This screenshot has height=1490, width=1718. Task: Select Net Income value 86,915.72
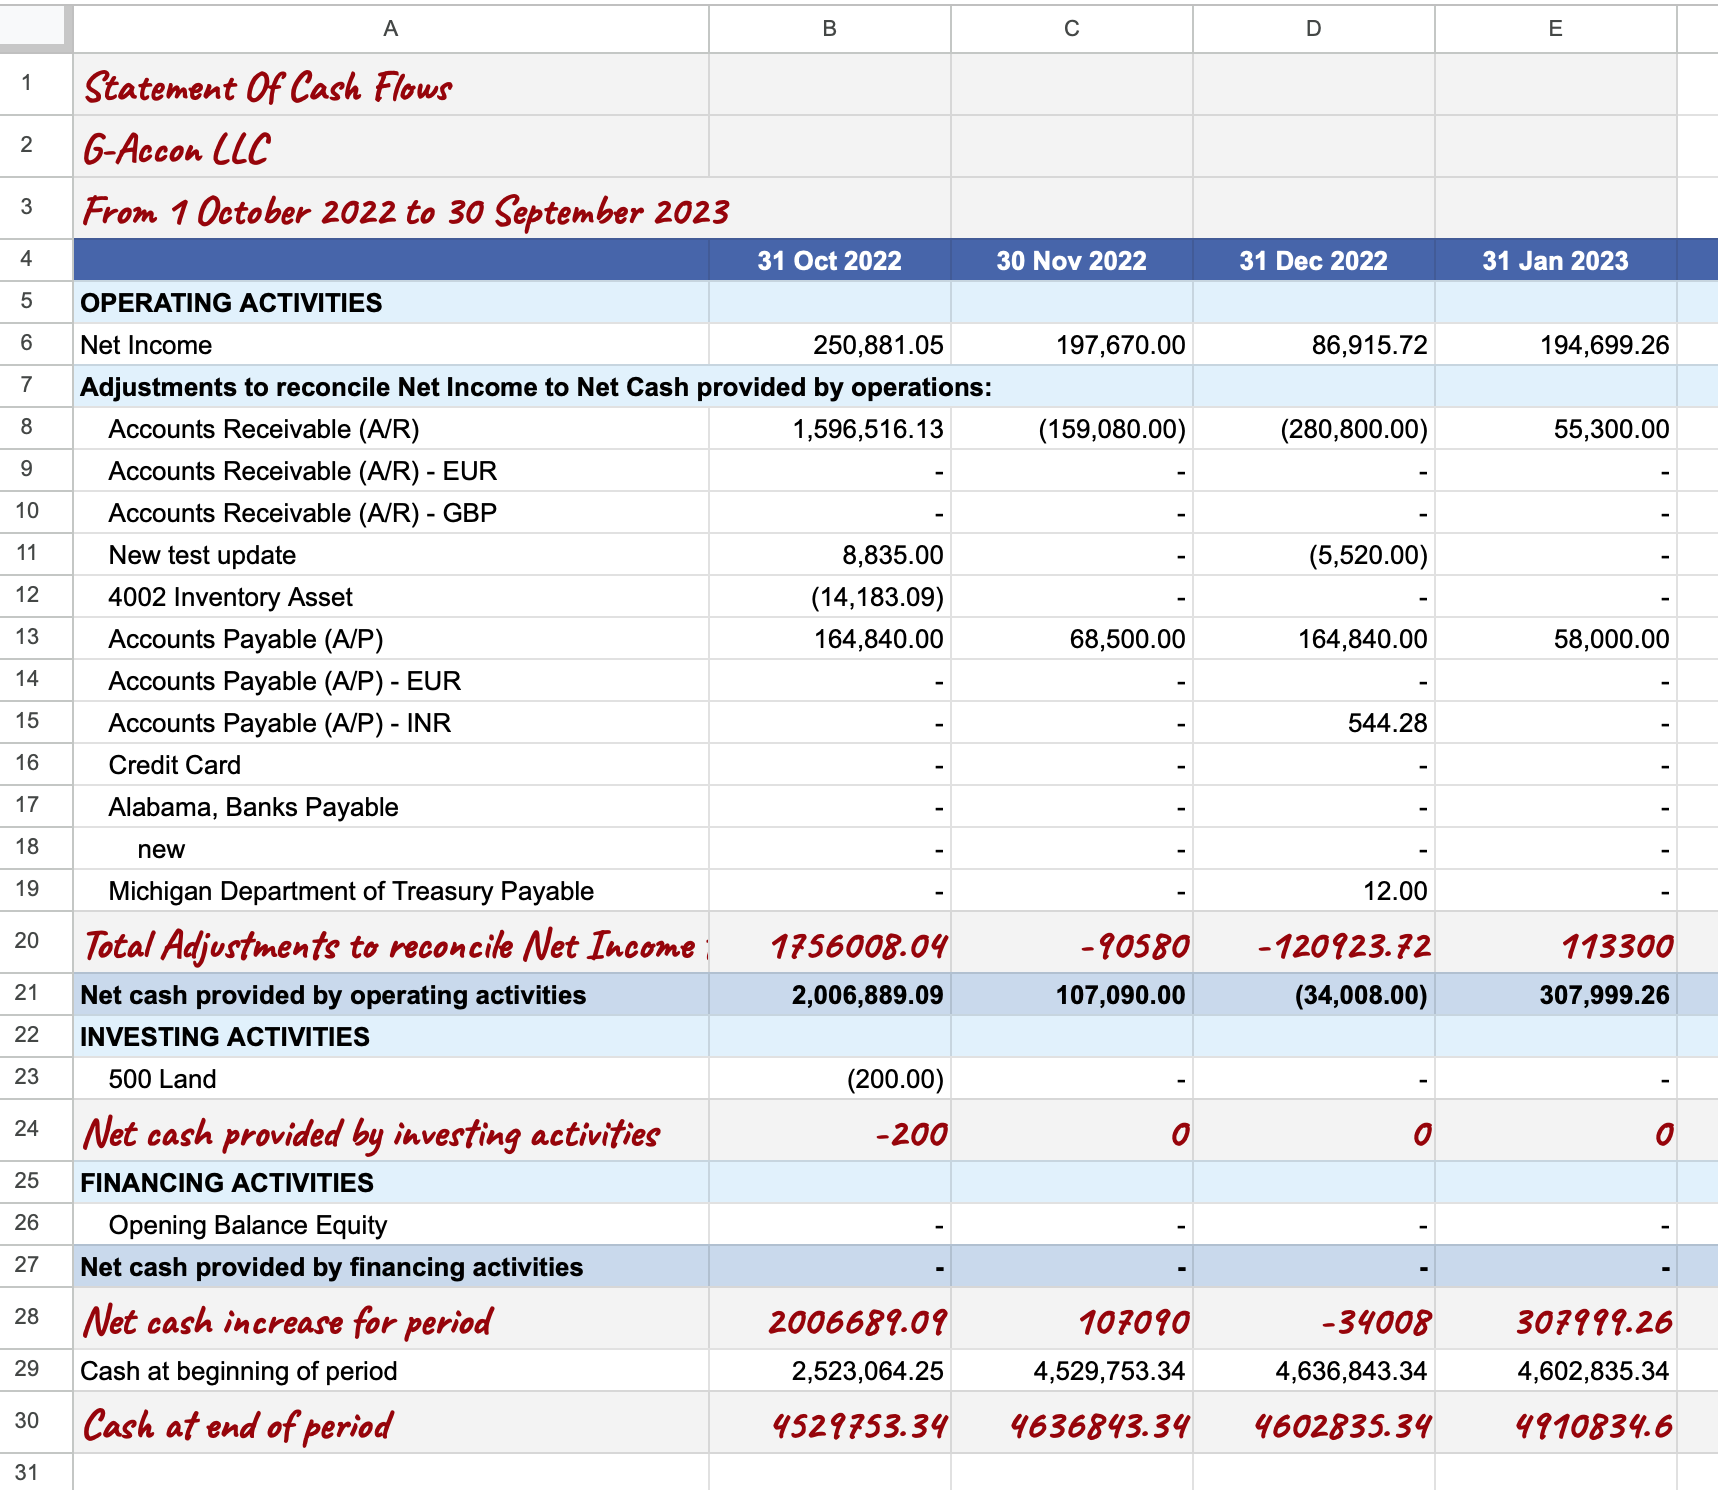[x=1314, y=344]
